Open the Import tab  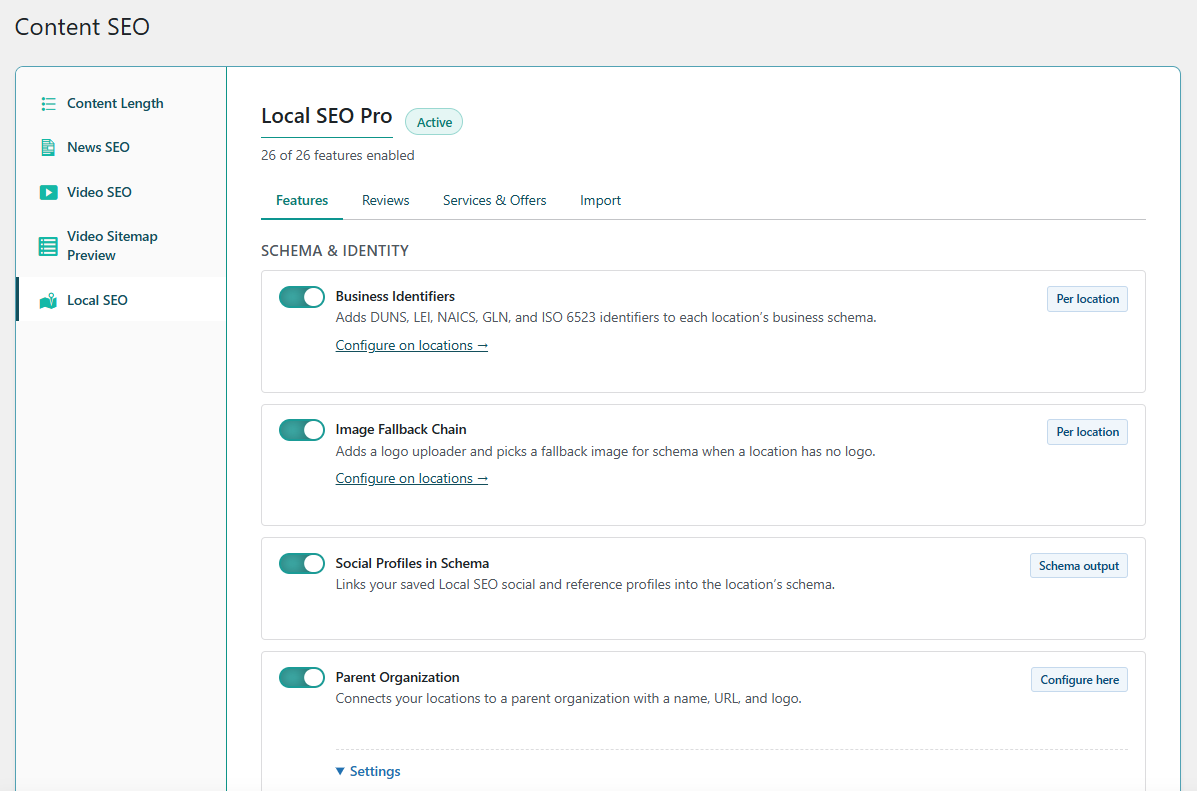[x=600, y=201]
